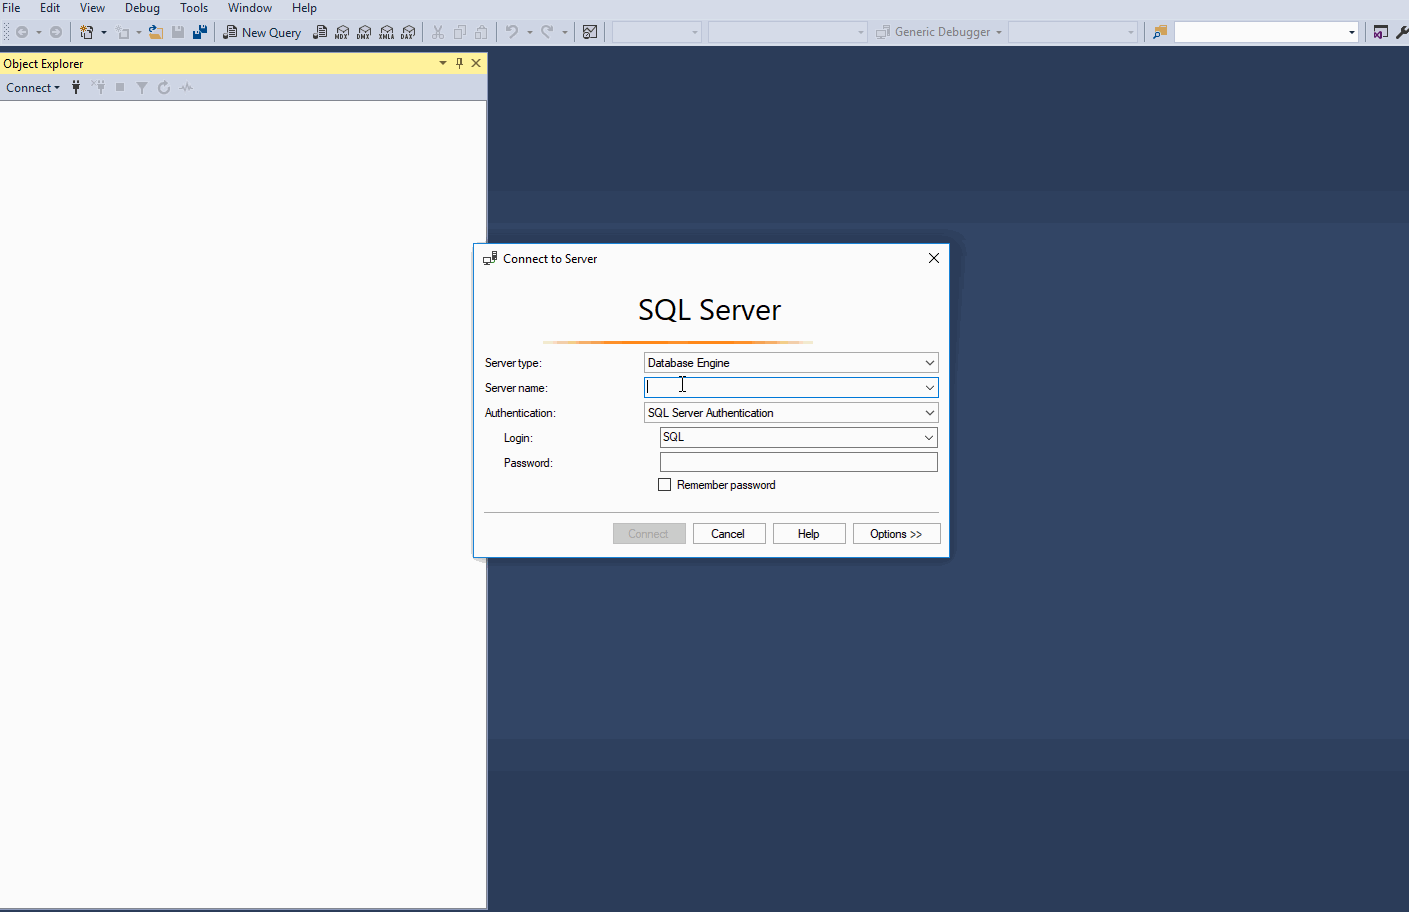
Task: Click the Open File folder icon
Action: (156, 32)
